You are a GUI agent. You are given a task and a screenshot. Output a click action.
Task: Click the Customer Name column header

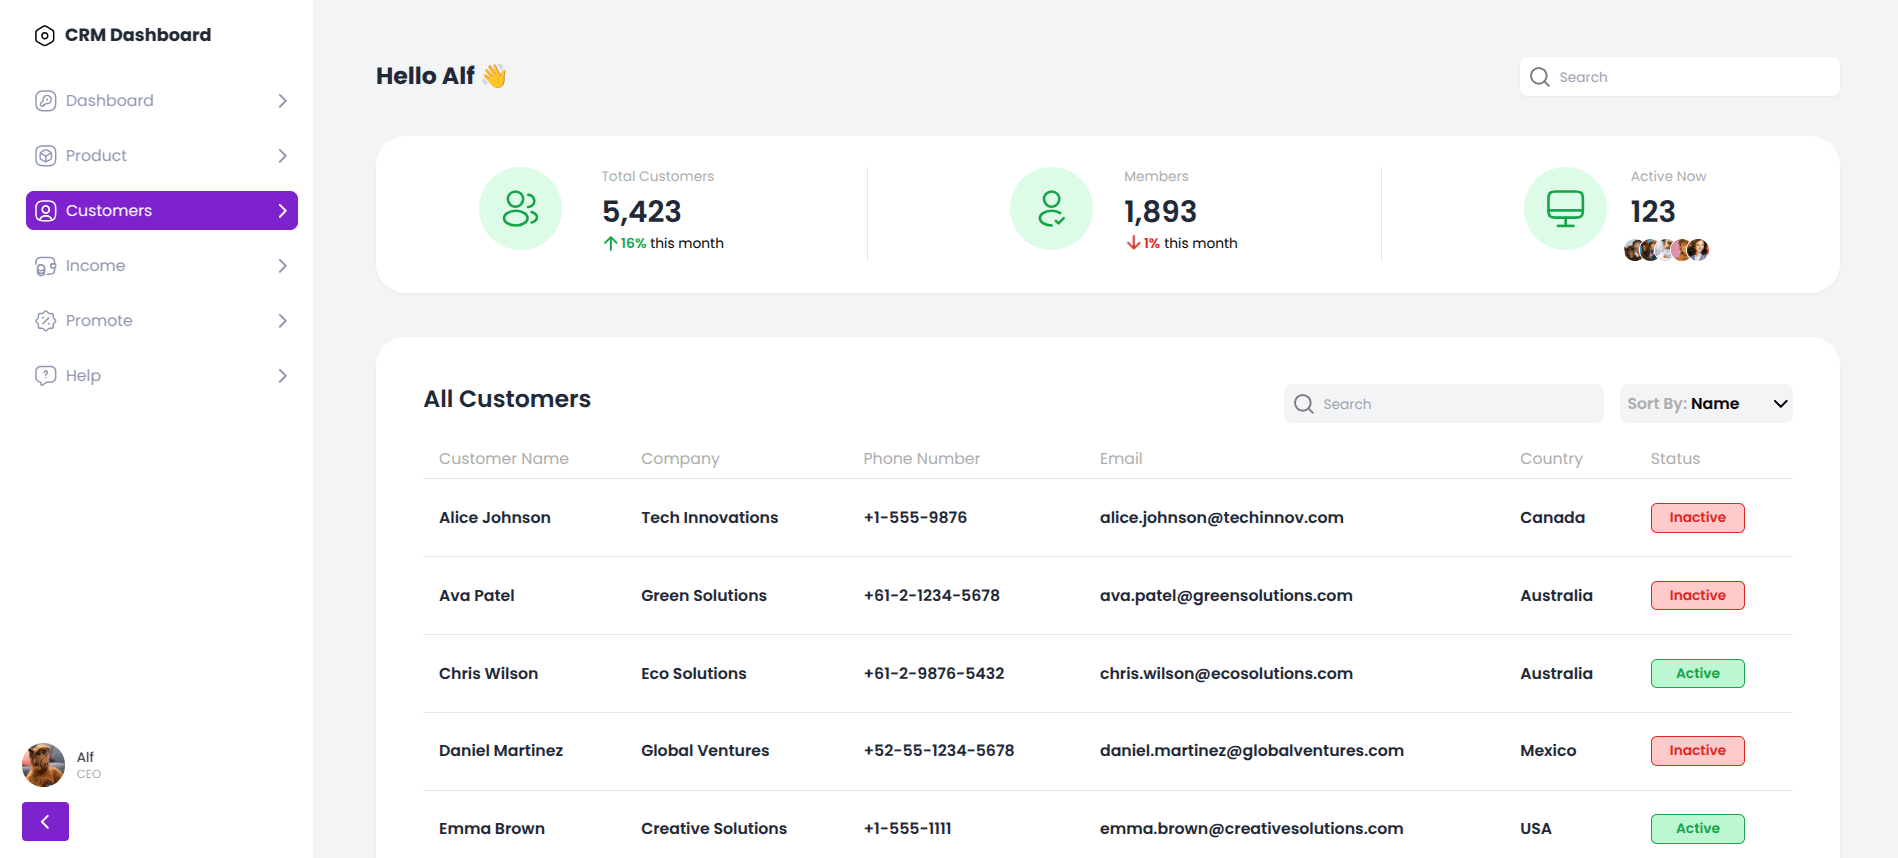click(504, 459)
